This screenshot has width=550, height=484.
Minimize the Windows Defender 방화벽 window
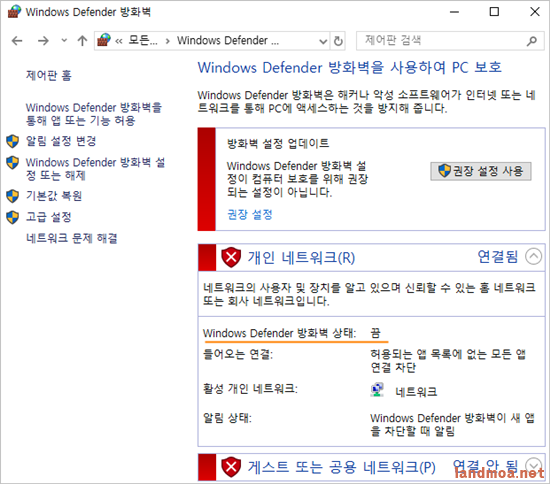tap(454, 12)
